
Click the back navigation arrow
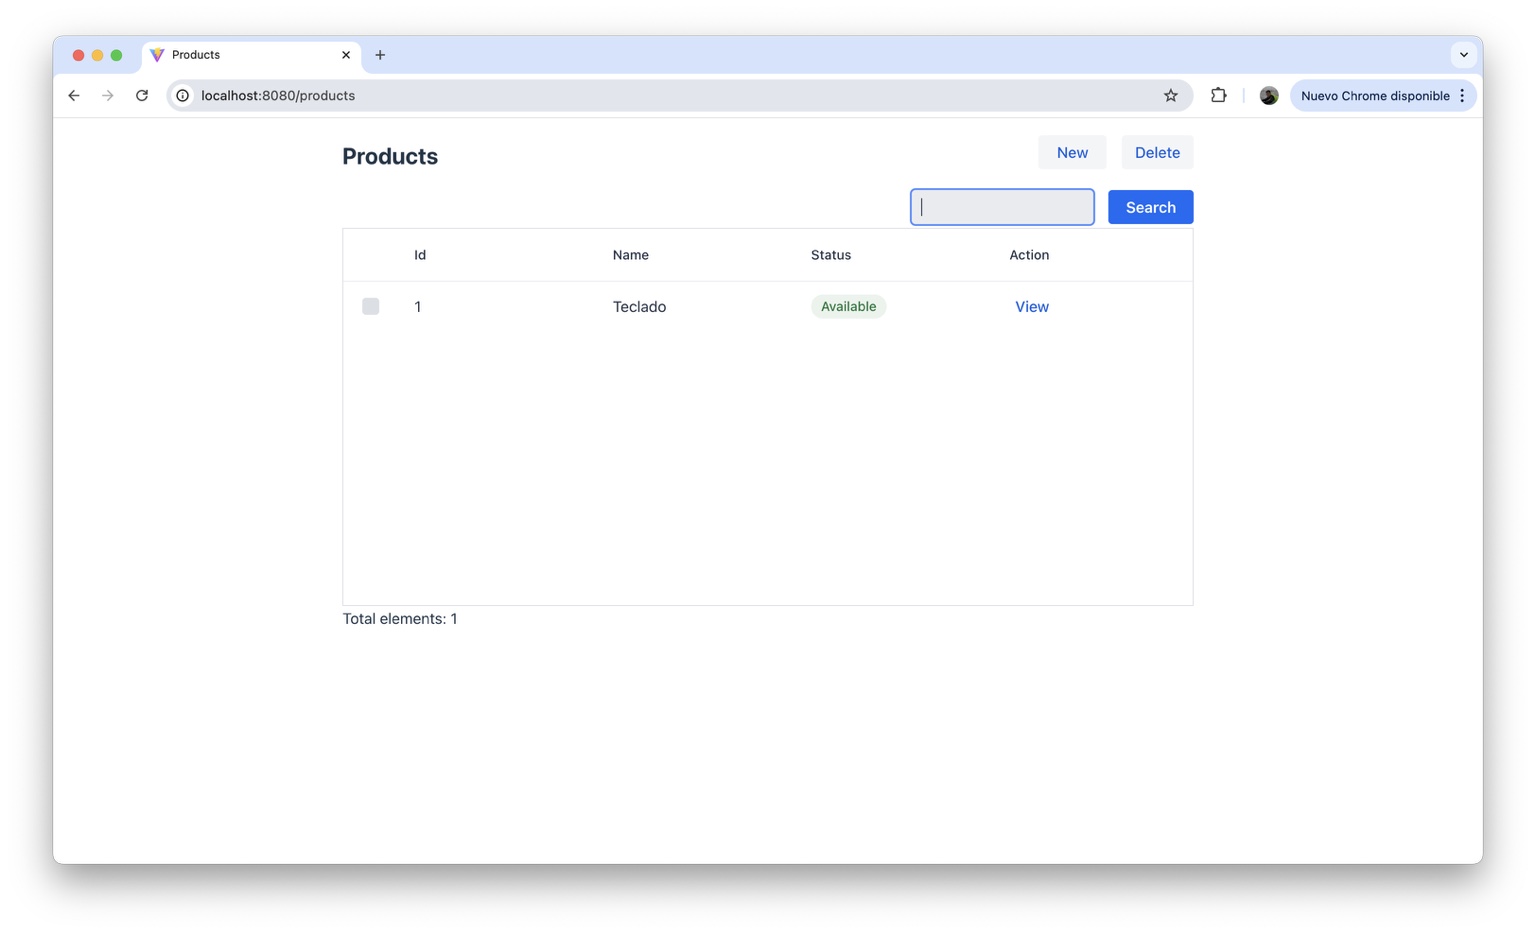pyautogui.click(x=73, y=95)
